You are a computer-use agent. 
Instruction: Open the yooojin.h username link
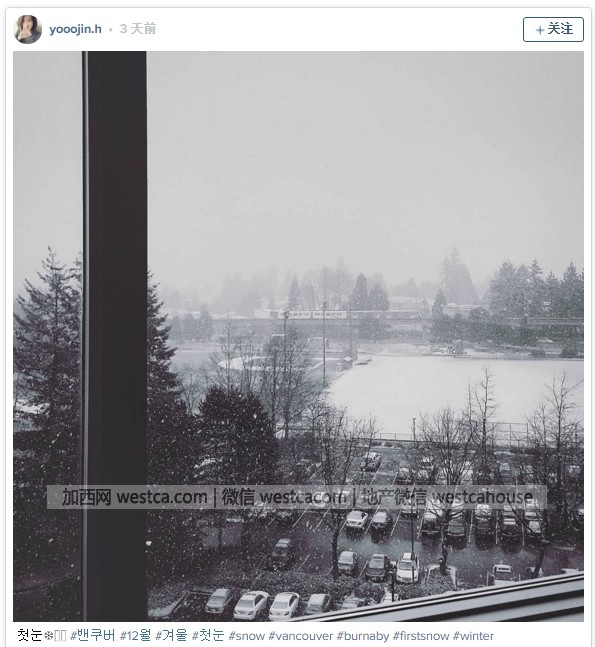click(x=76, y=29)
